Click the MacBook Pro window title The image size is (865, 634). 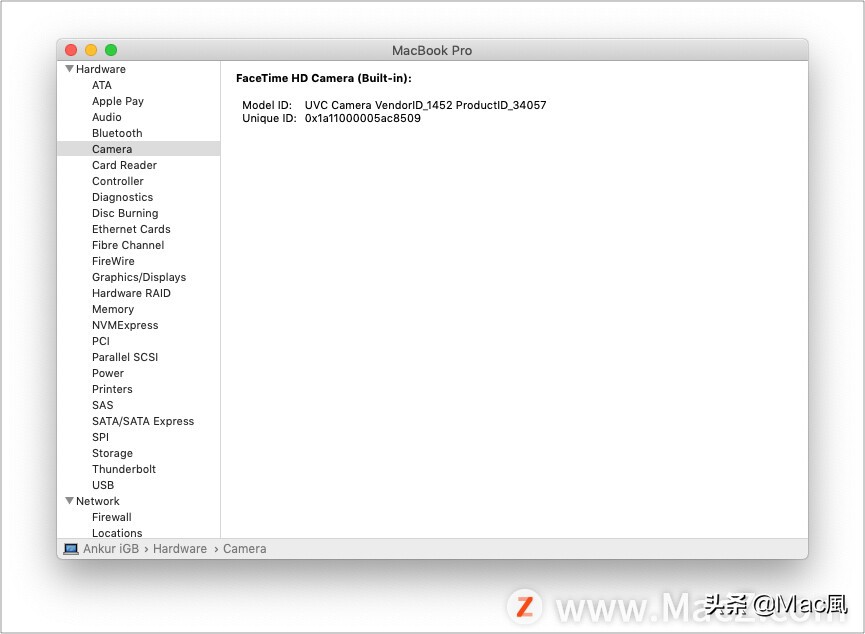point(432,50)
